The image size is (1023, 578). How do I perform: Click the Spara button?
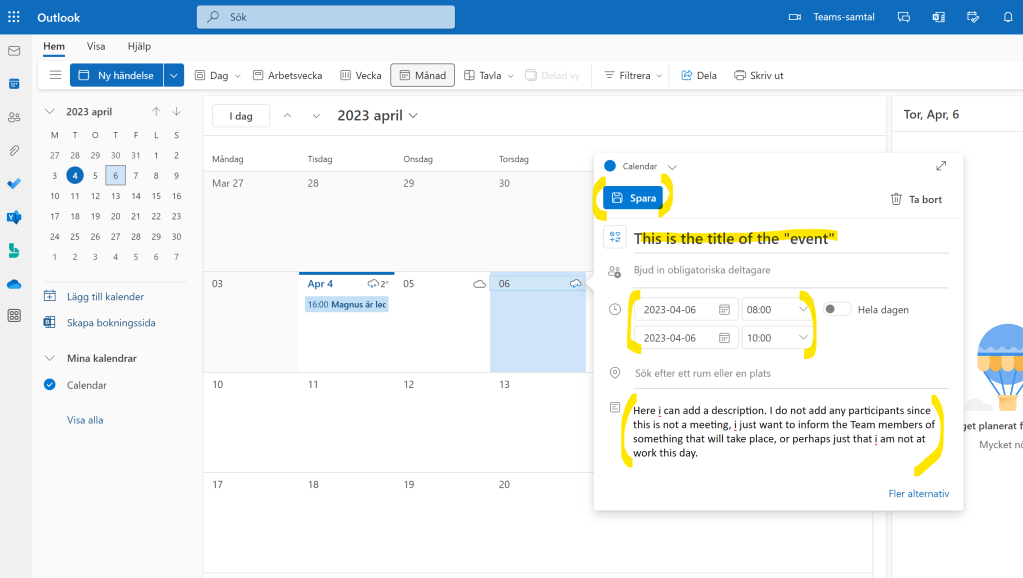[x=633, y=198]
